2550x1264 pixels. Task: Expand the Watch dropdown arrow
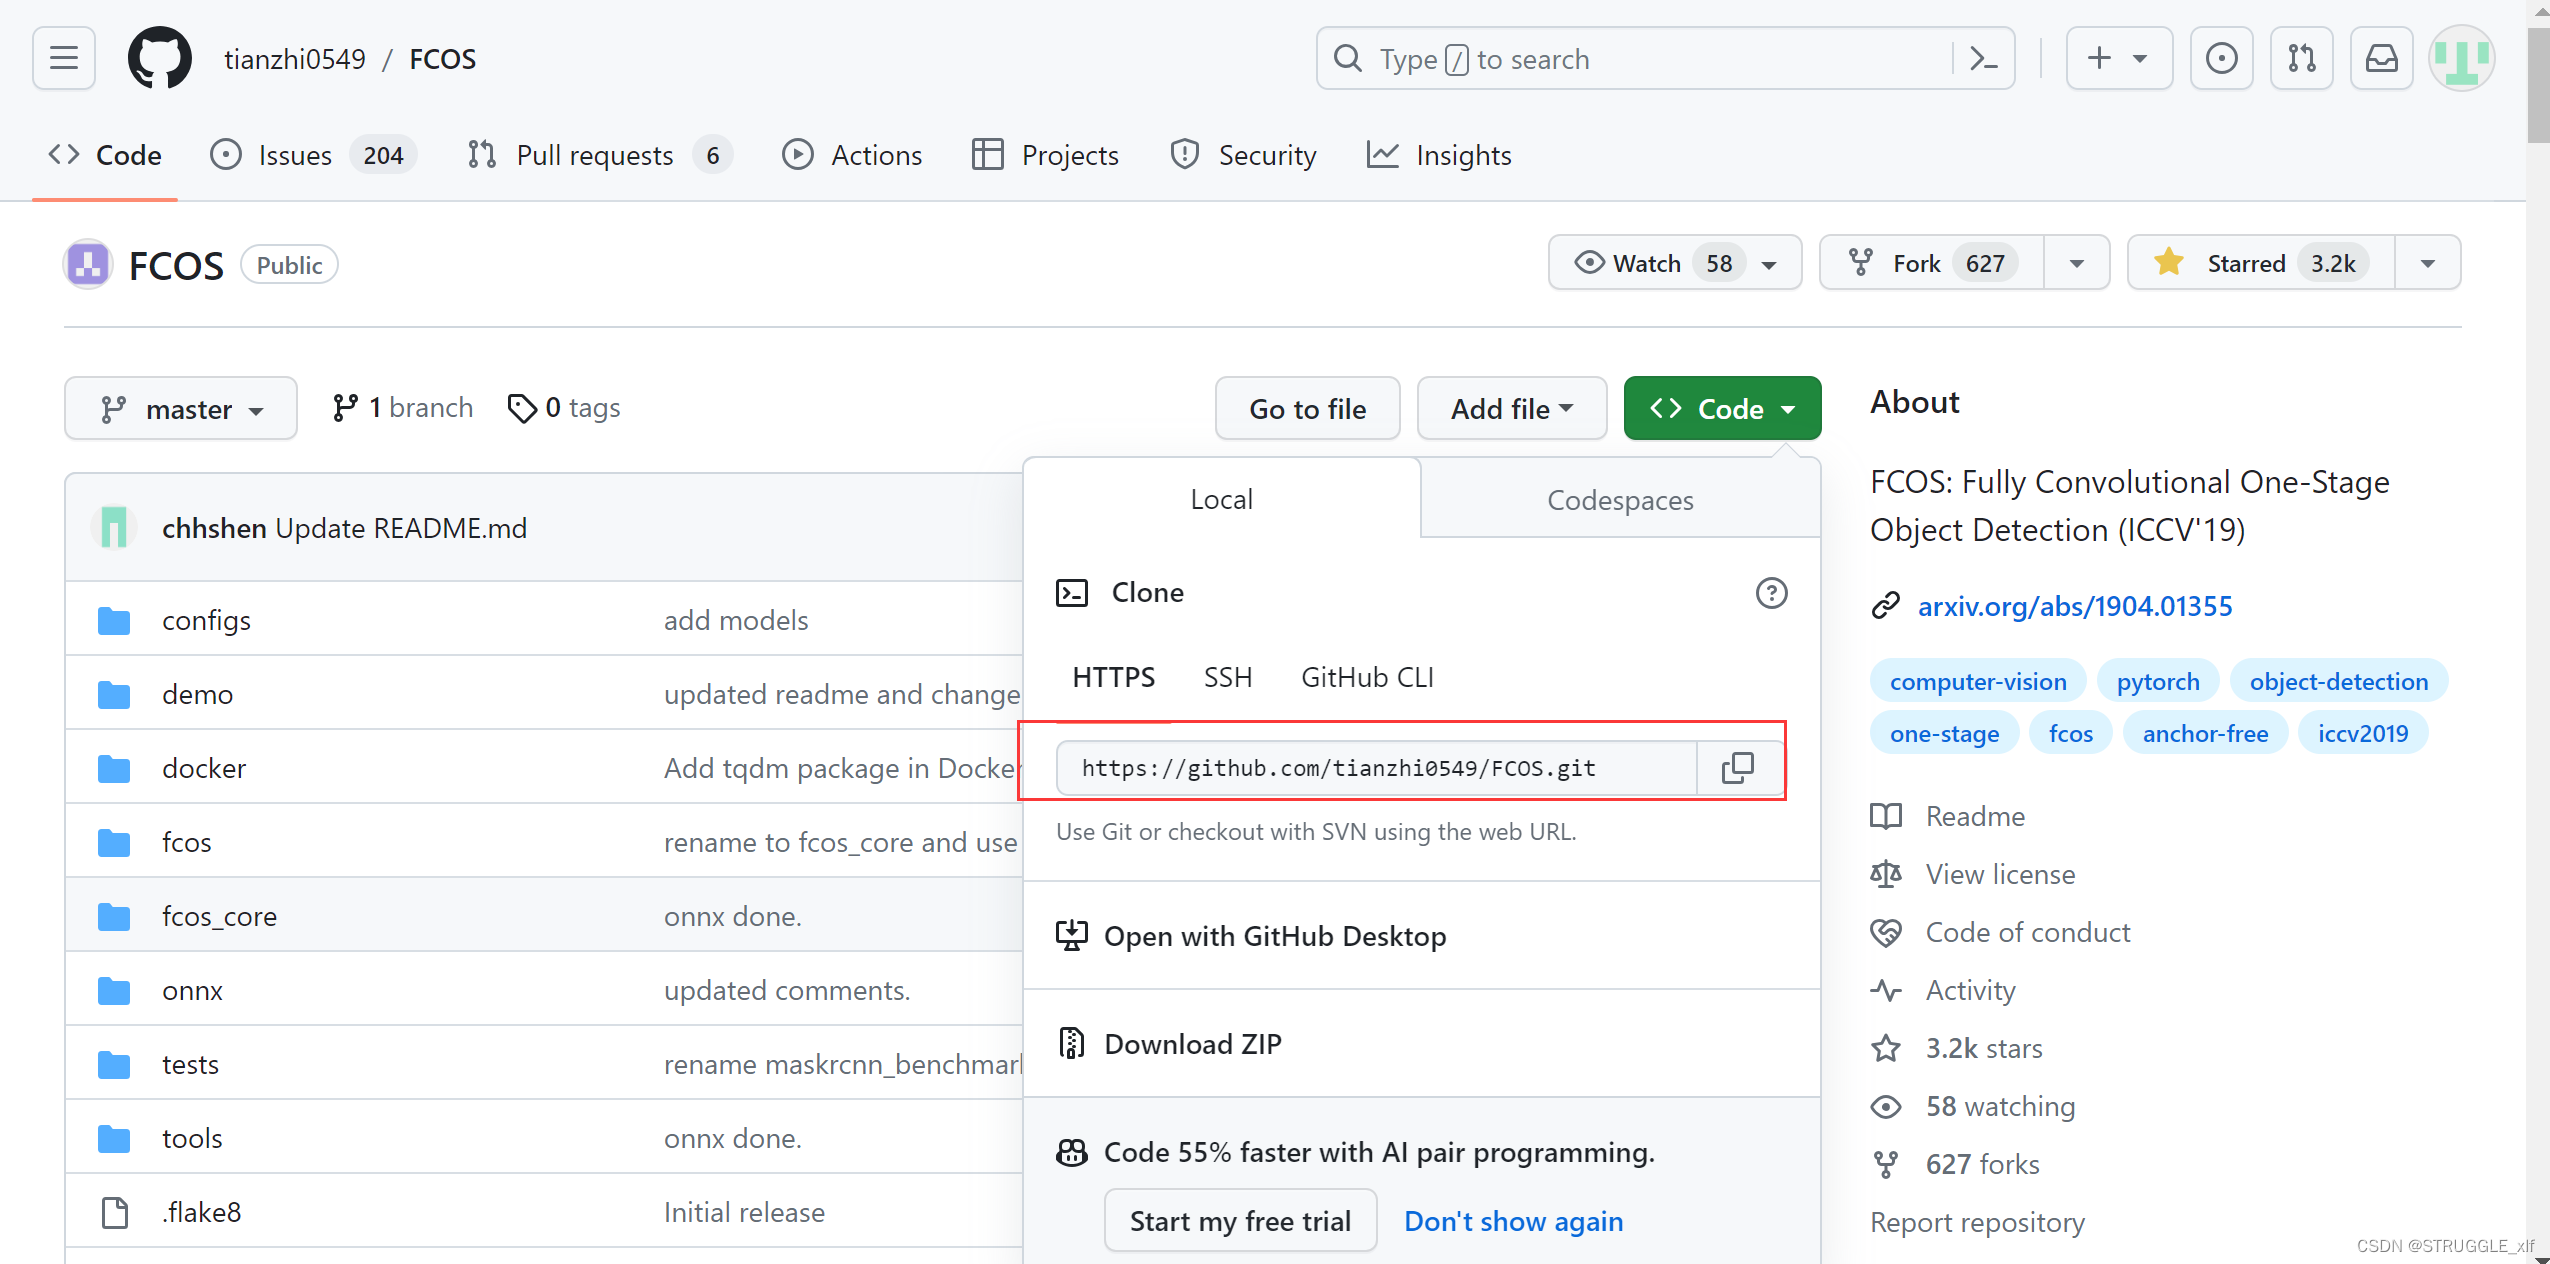click(1778, 262)
